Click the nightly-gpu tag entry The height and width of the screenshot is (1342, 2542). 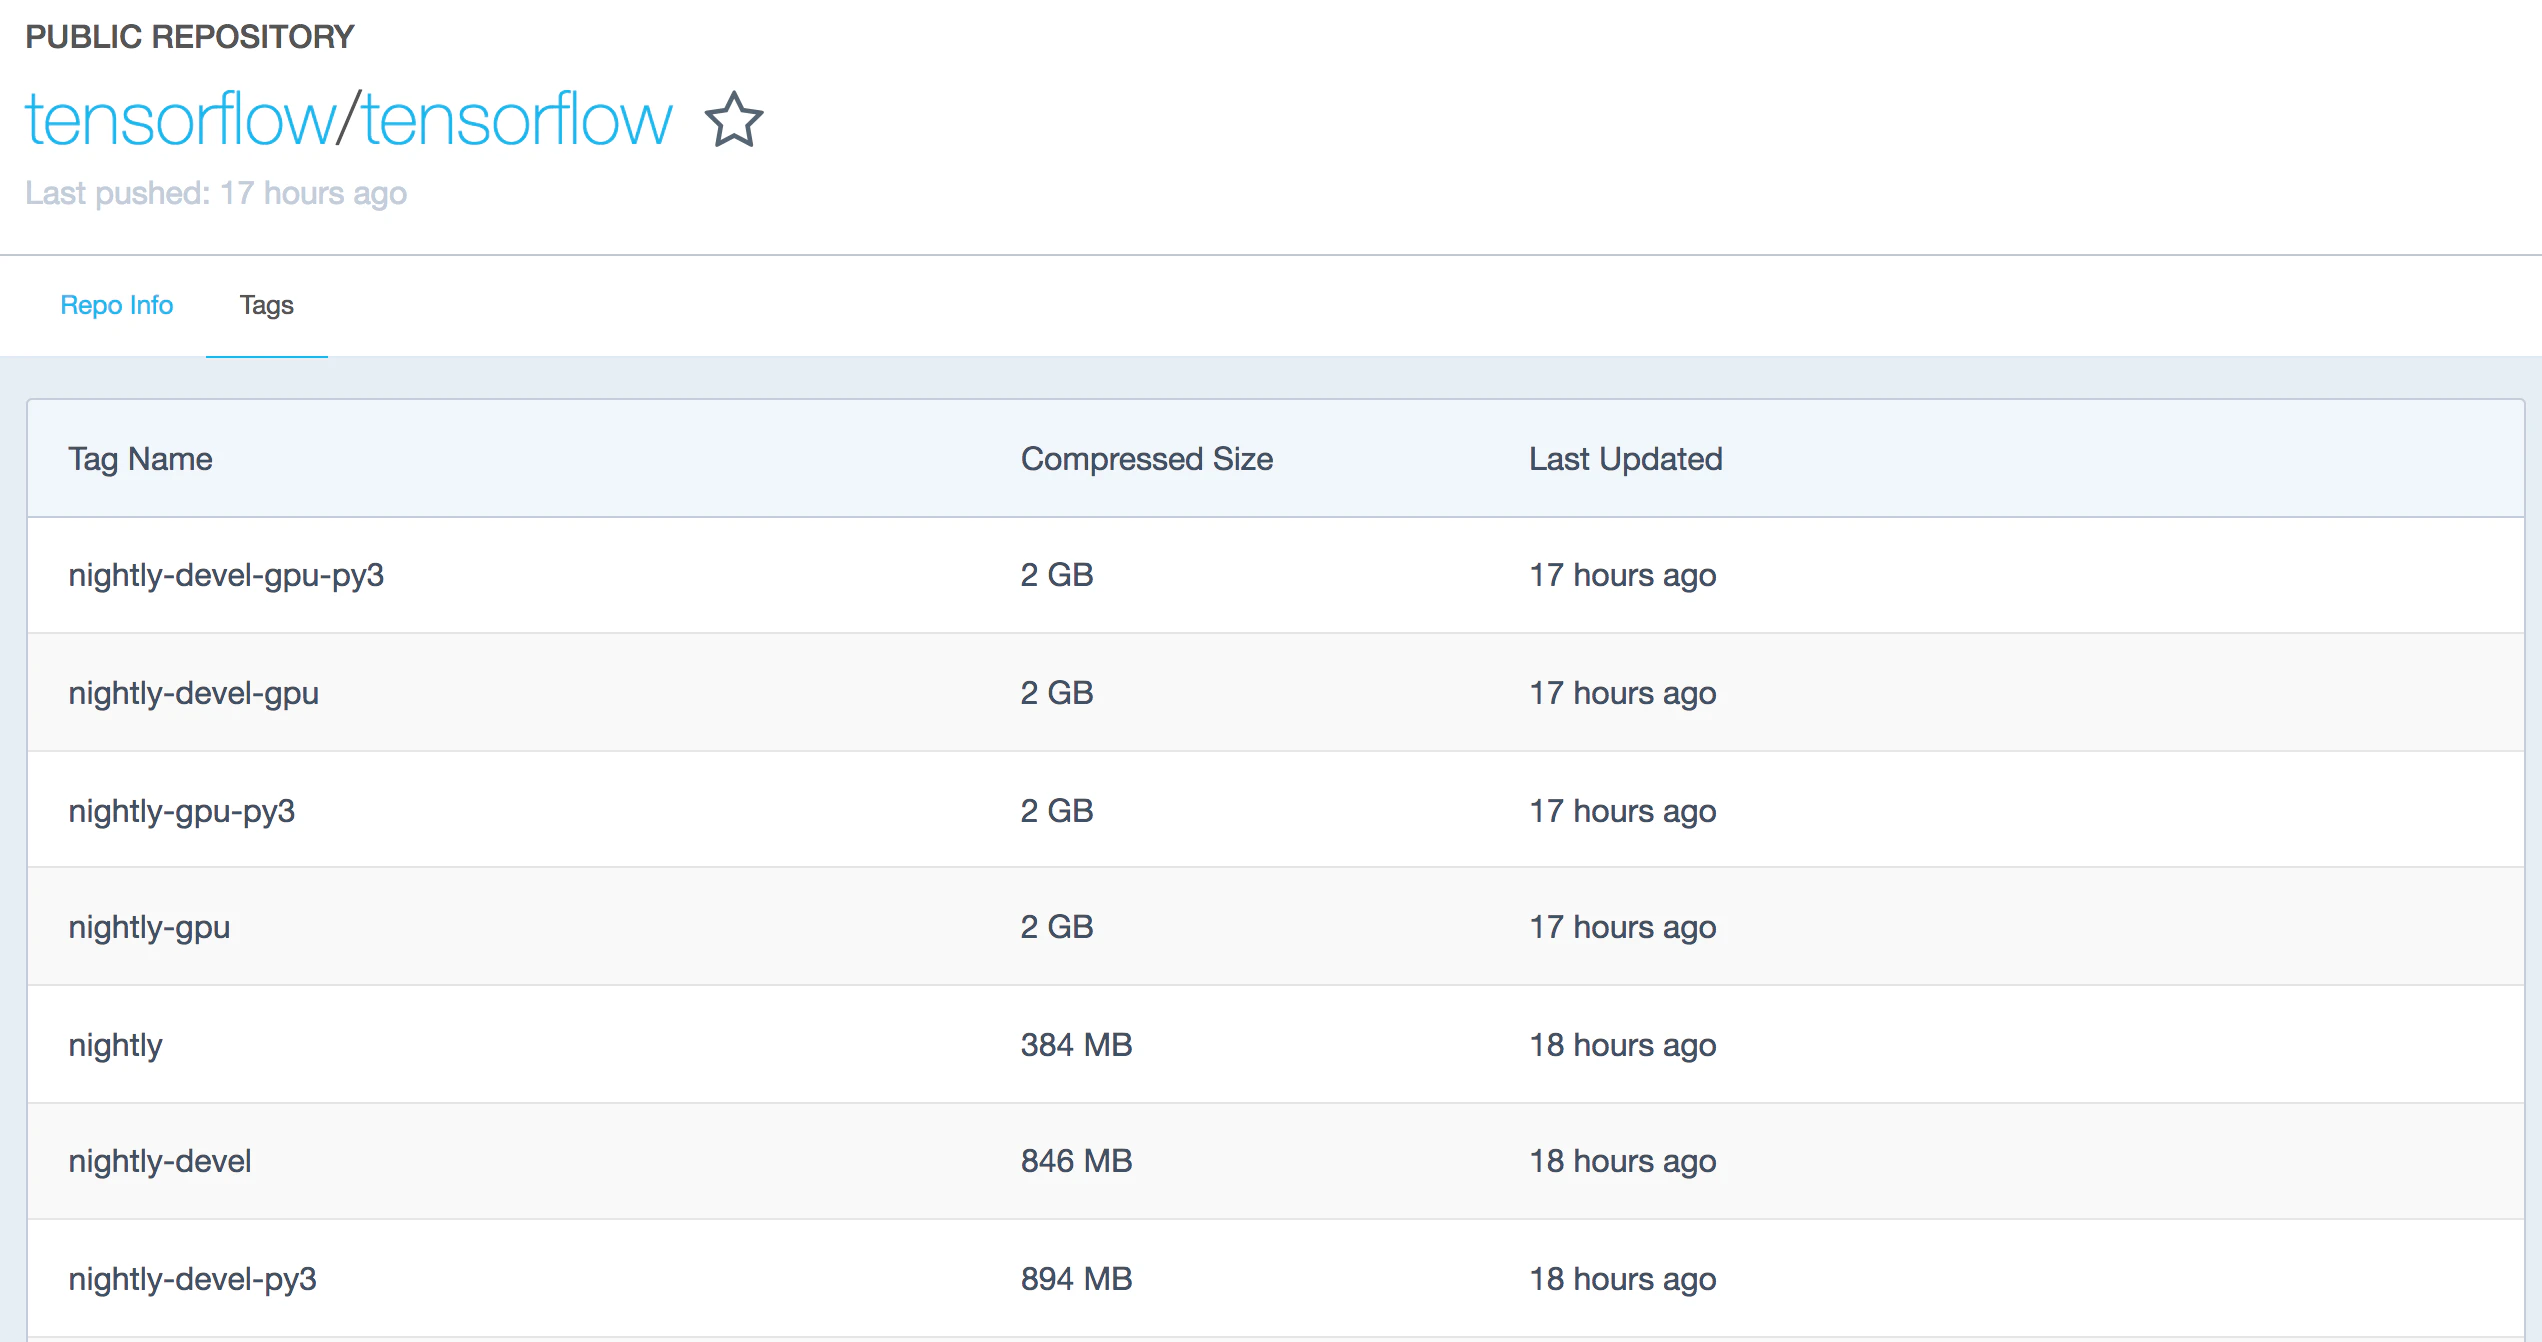pos(149,927)
